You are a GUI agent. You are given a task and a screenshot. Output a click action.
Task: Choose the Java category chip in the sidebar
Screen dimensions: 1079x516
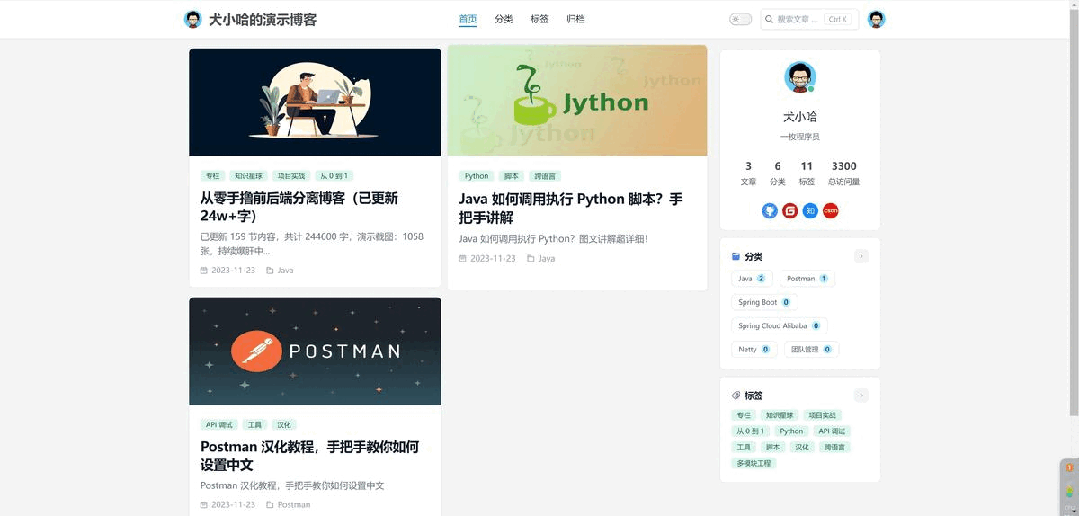(x=751, y=279)
